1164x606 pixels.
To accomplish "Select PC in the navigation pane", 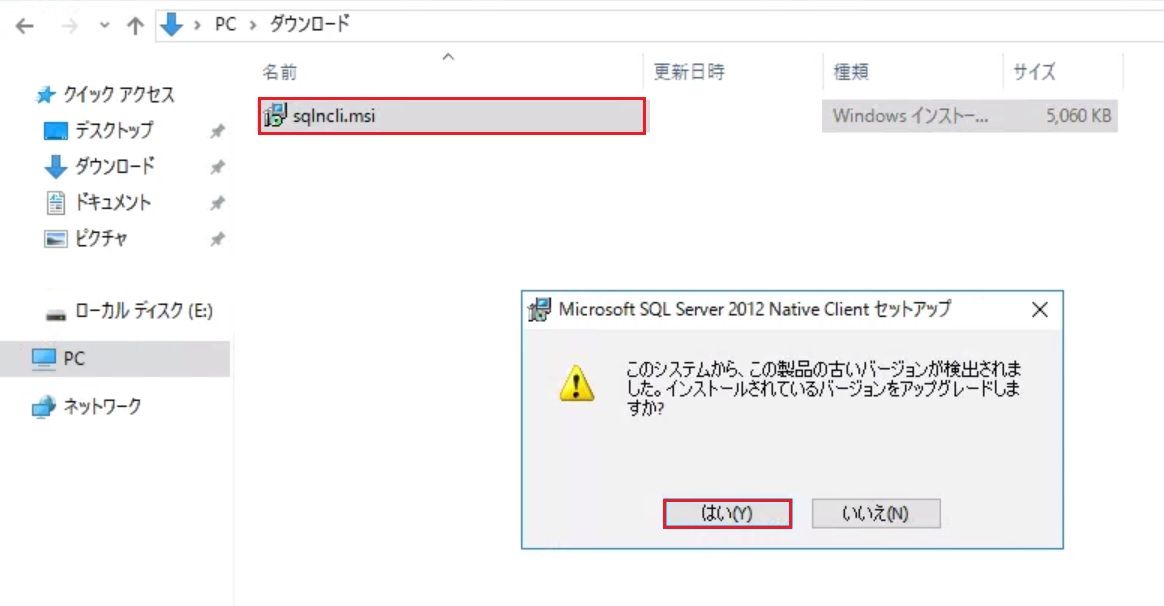I will coord(74,359).
